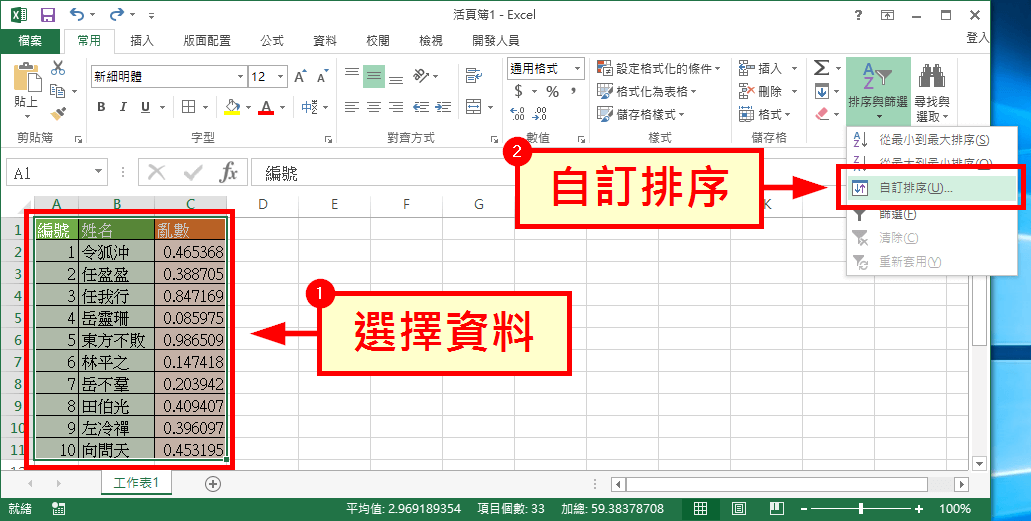Undo the last action

click(x=77, y=14)
